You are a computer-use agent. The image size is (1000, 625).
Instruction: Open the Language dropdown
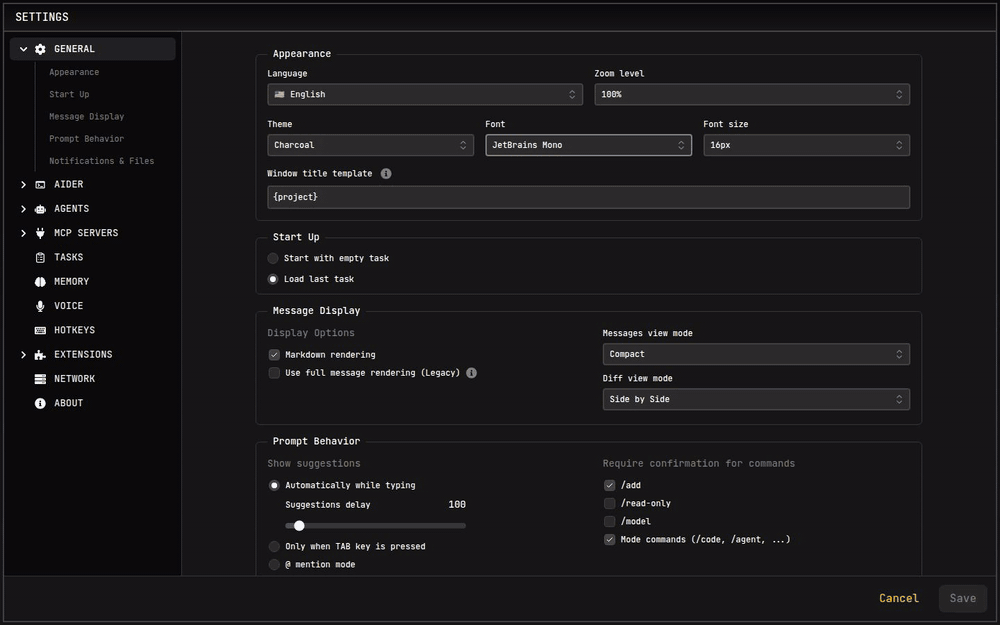(x=425, y=94)
